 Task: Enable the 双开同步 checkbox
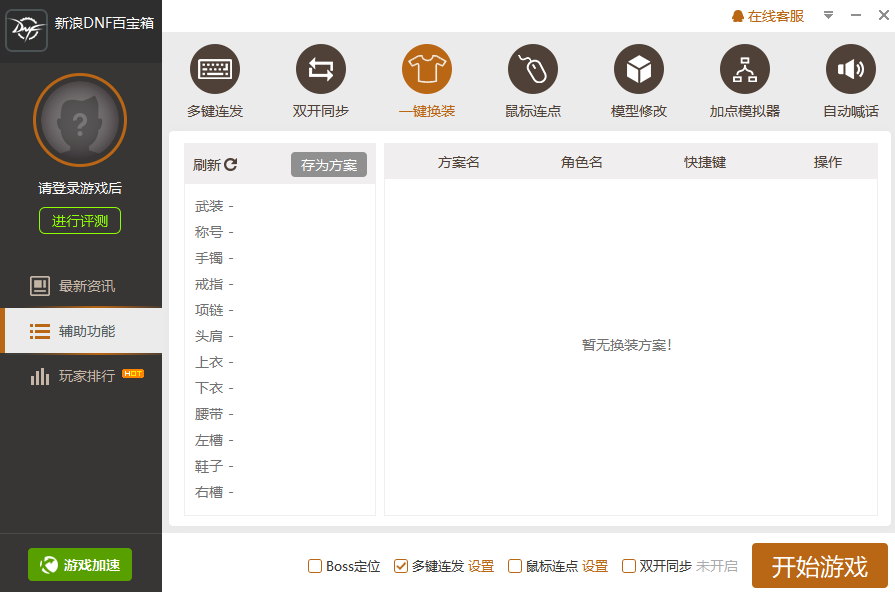click(628, 566)
